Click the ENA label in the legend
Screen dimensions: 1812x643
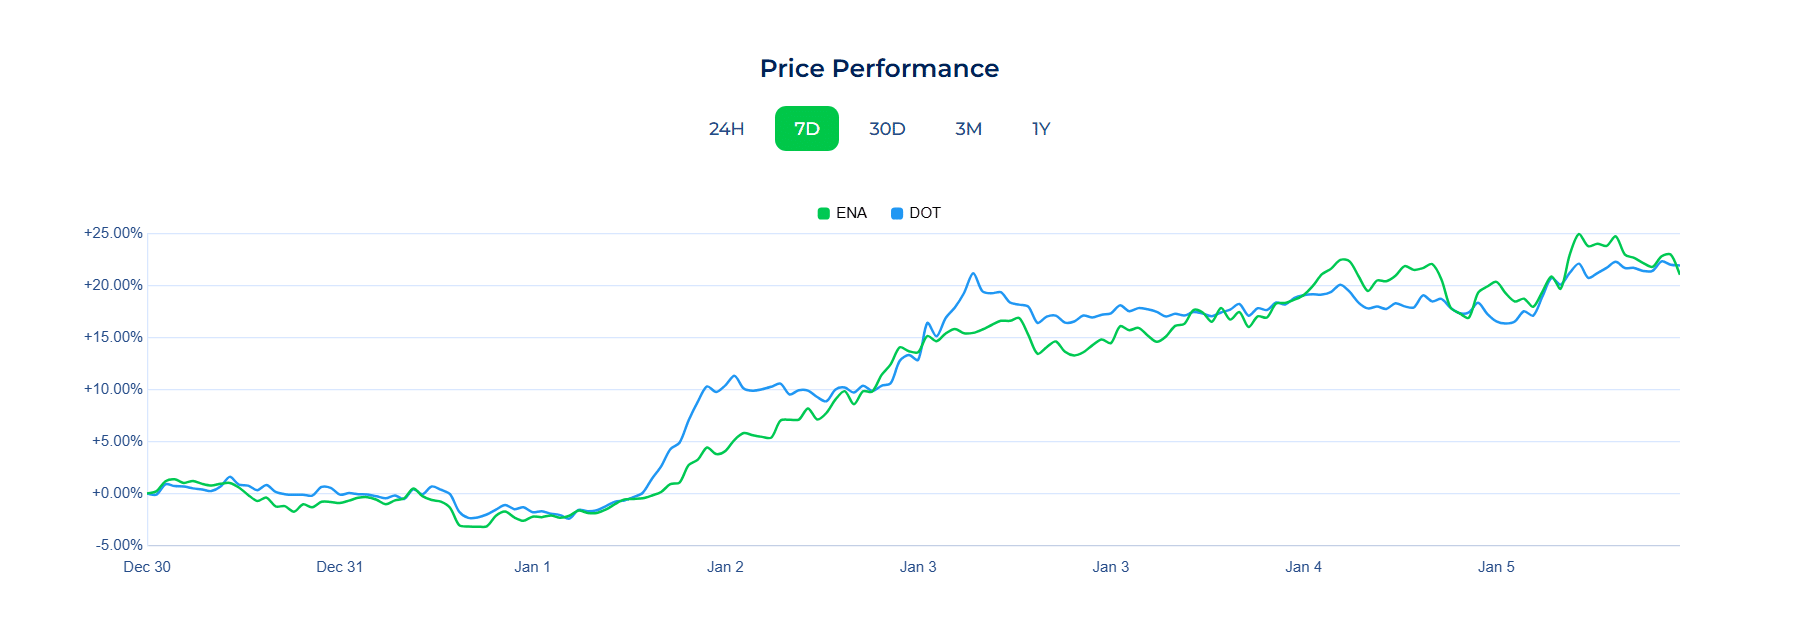(x=851, y=212)
